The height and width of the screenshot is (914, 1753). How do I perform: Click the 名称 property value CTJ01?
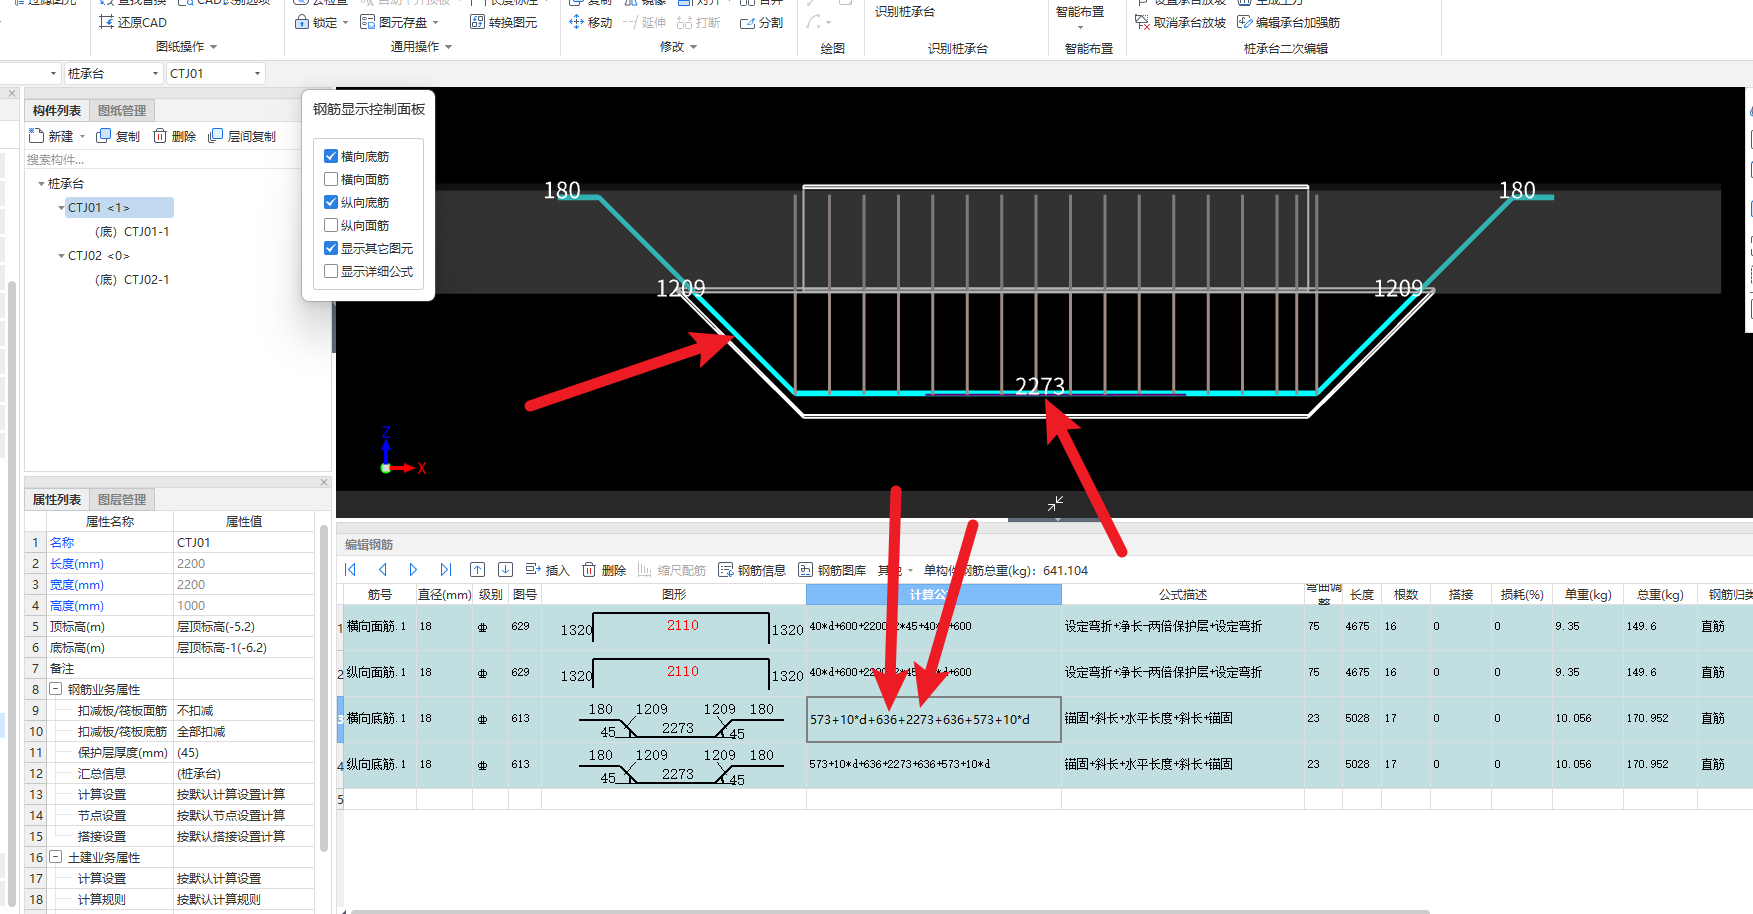pos(244,542)
